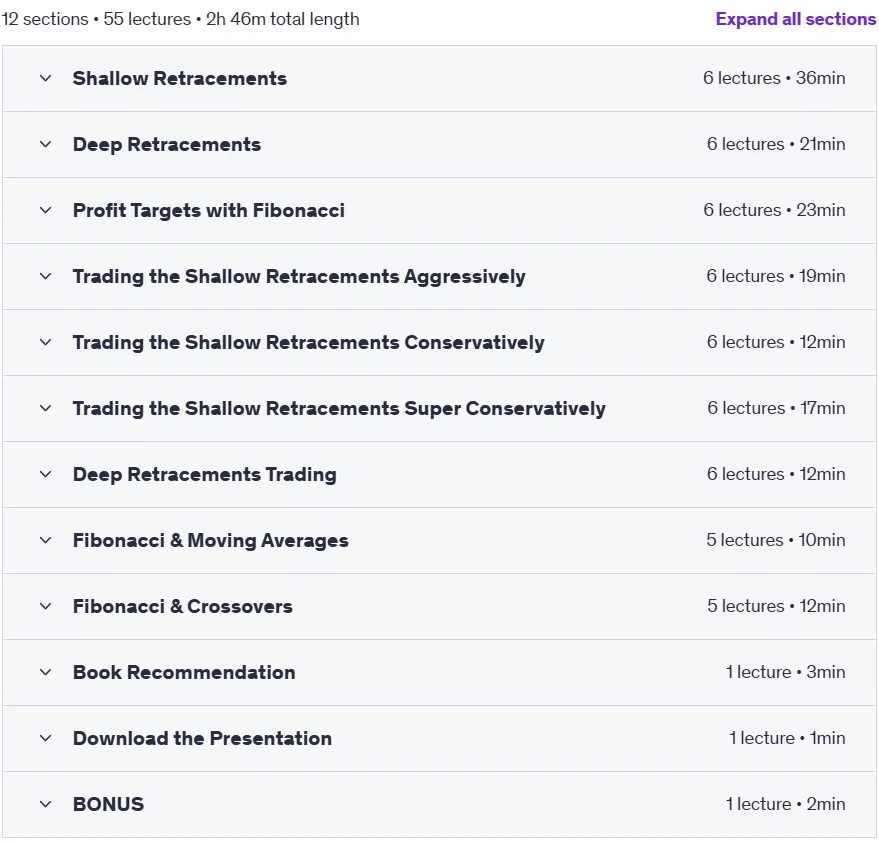The height and width of the screenshot is (841, 879).
Task: Select the Download the Presentation title
Action: click(202, 738)
